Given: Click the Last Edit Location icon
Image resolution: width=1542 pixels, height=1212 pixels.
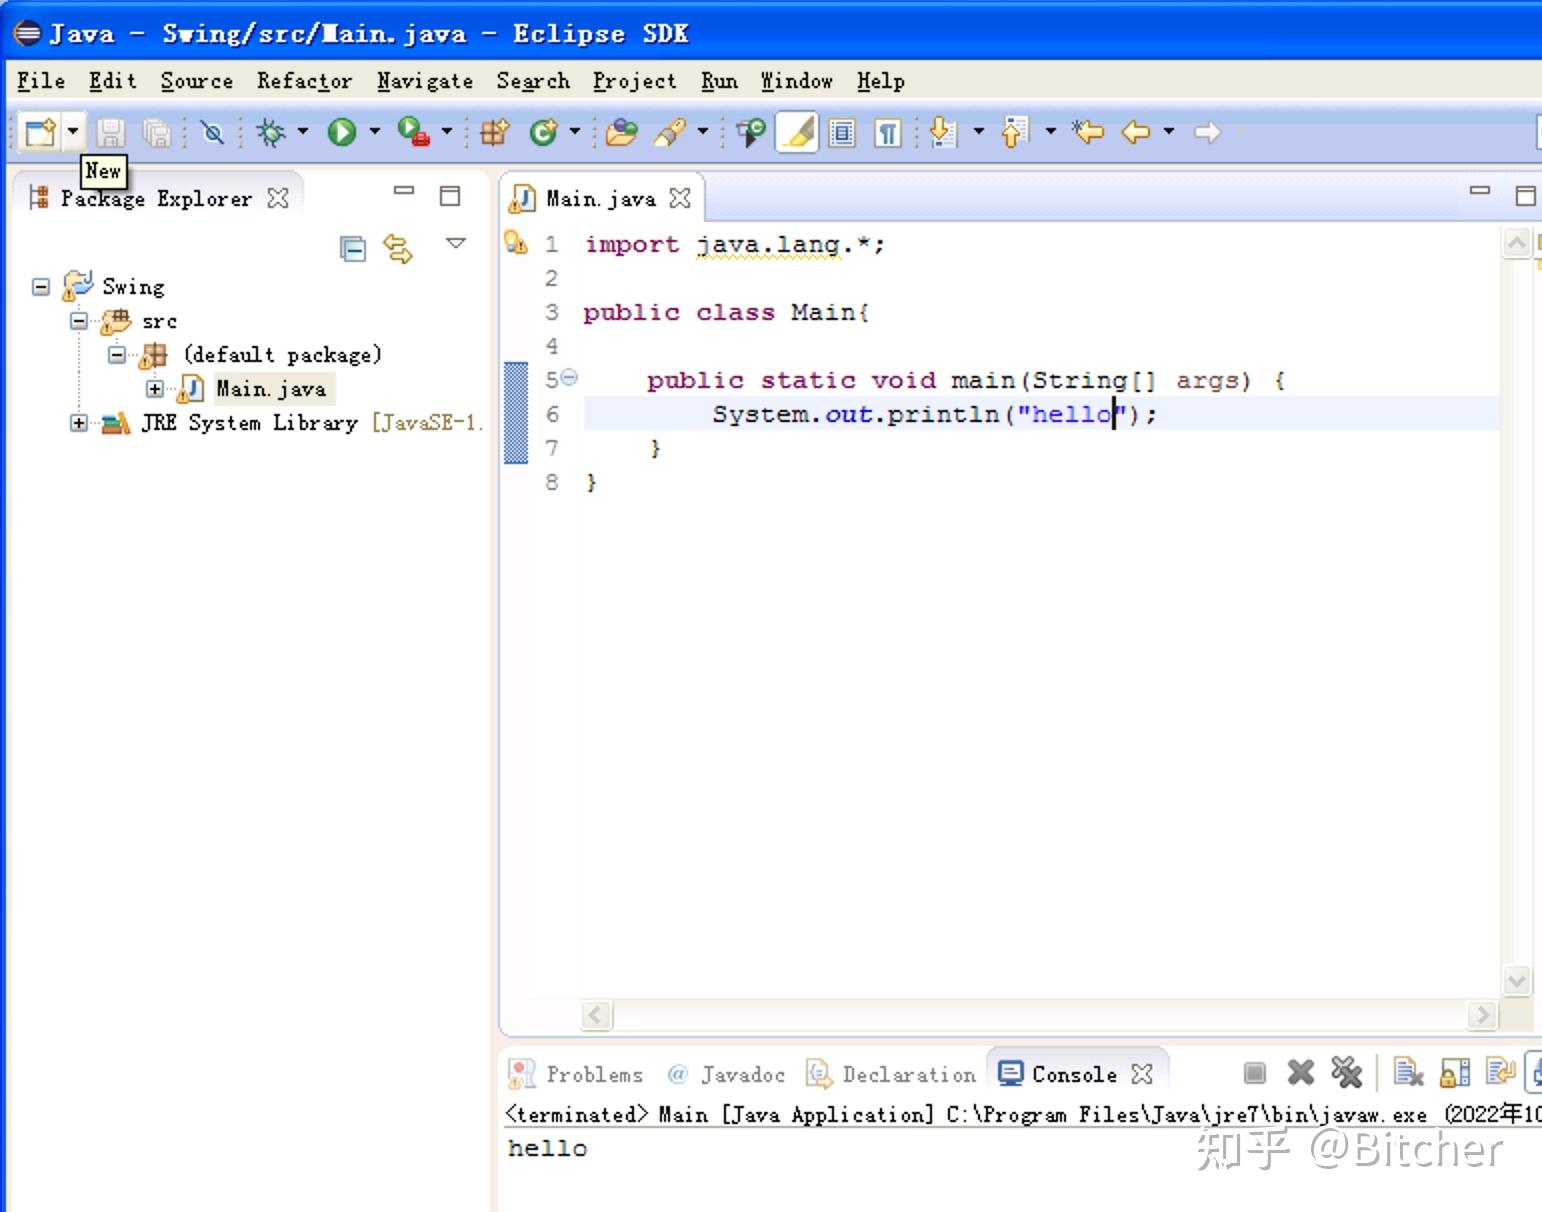Looking at the screenshot, I should (1088, 132).
